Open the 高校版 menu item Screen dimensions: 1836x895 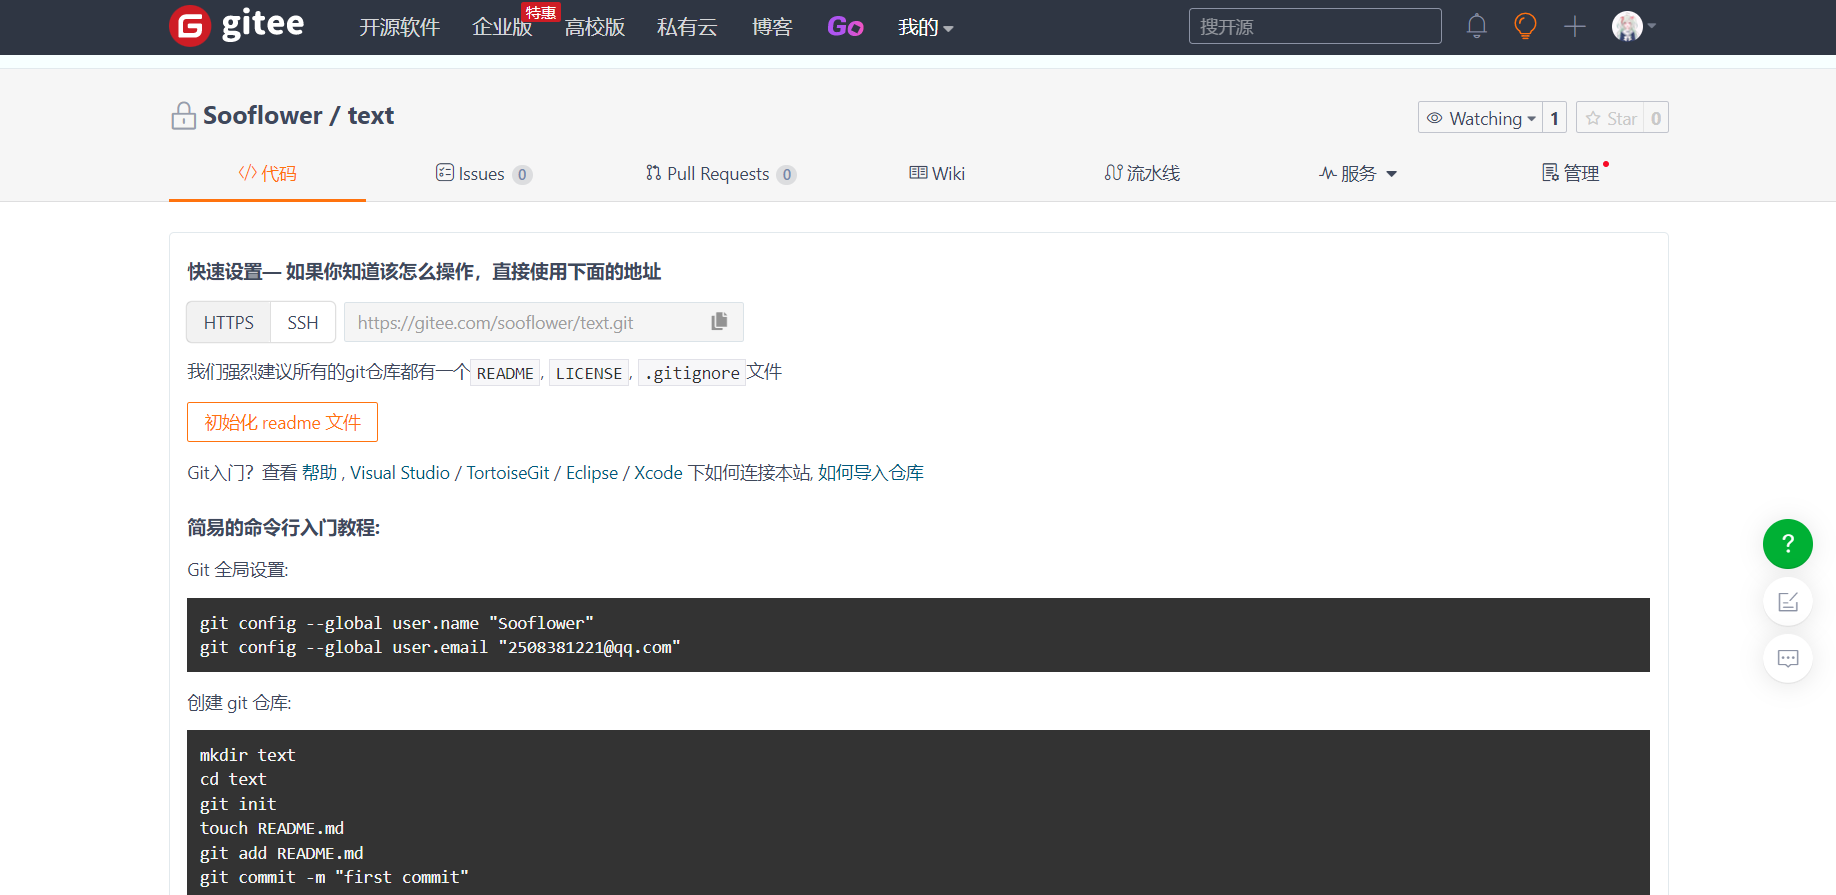tap(595, 27)
